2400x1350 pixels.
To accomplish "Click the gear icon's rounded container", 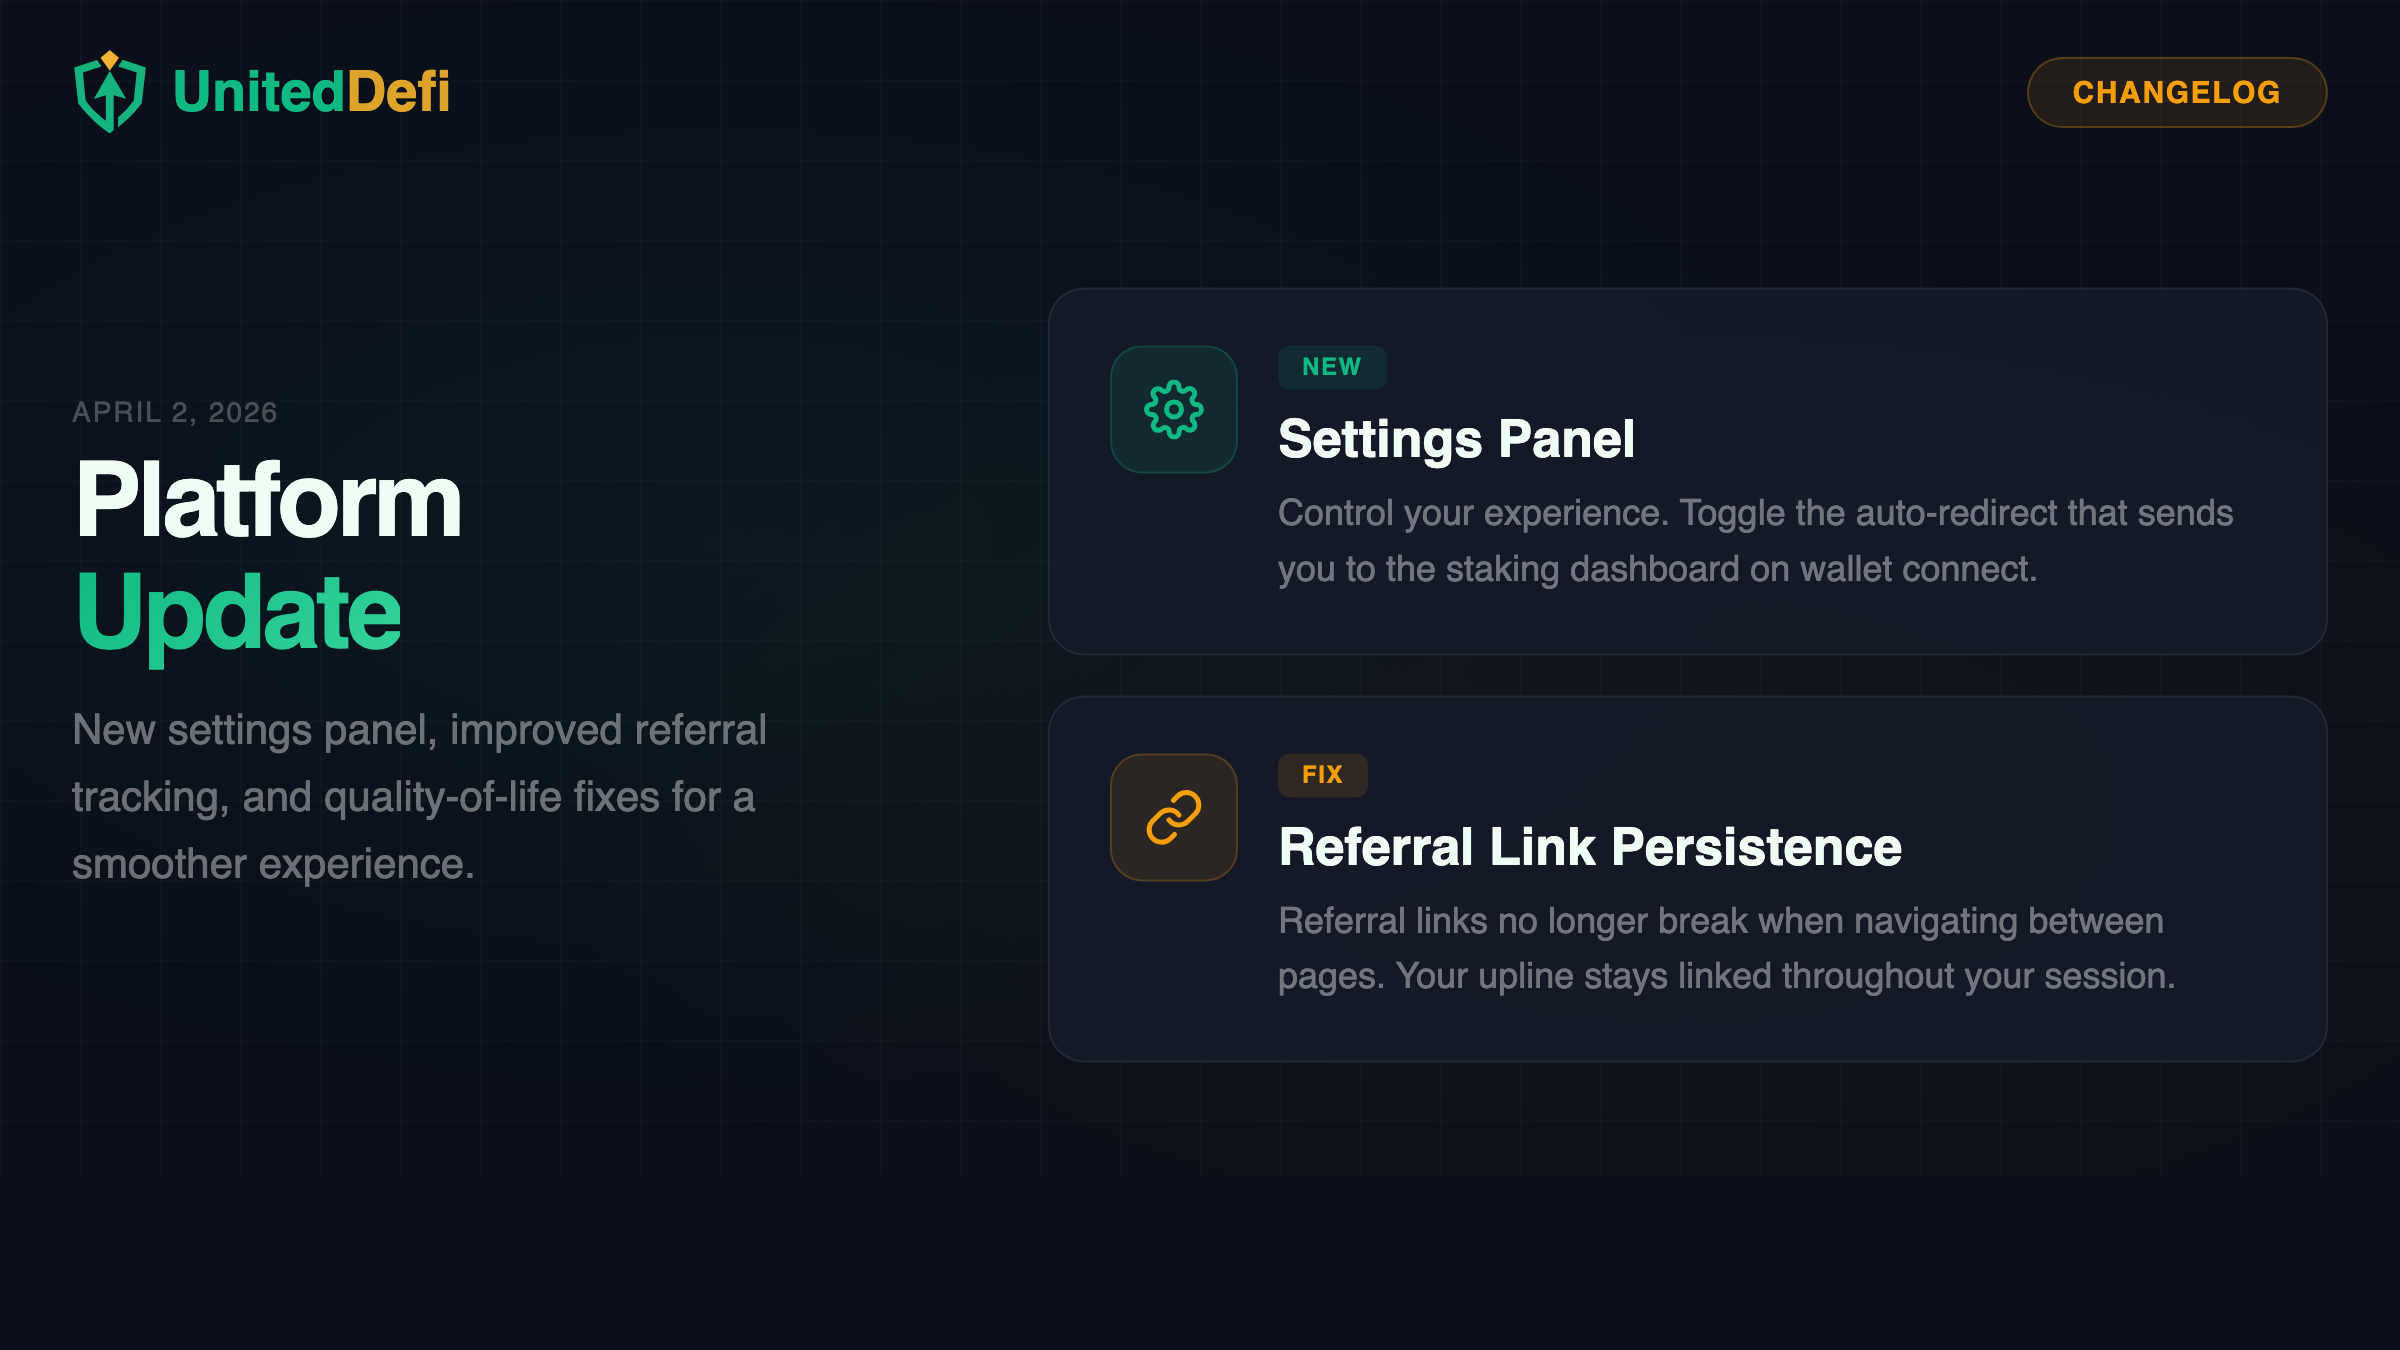I will click(1172, 409).
